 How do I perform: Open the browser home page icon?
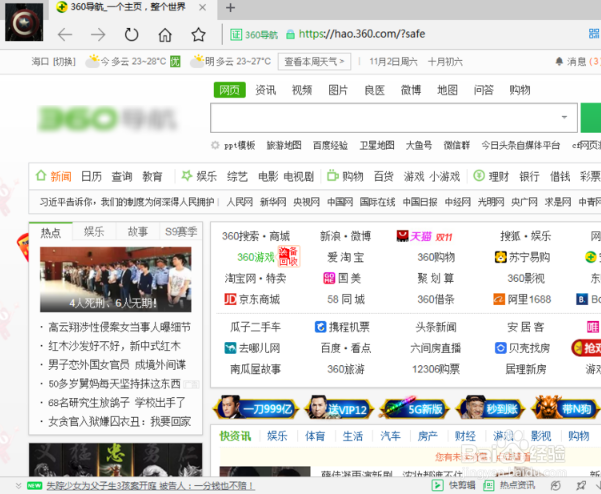165,34
